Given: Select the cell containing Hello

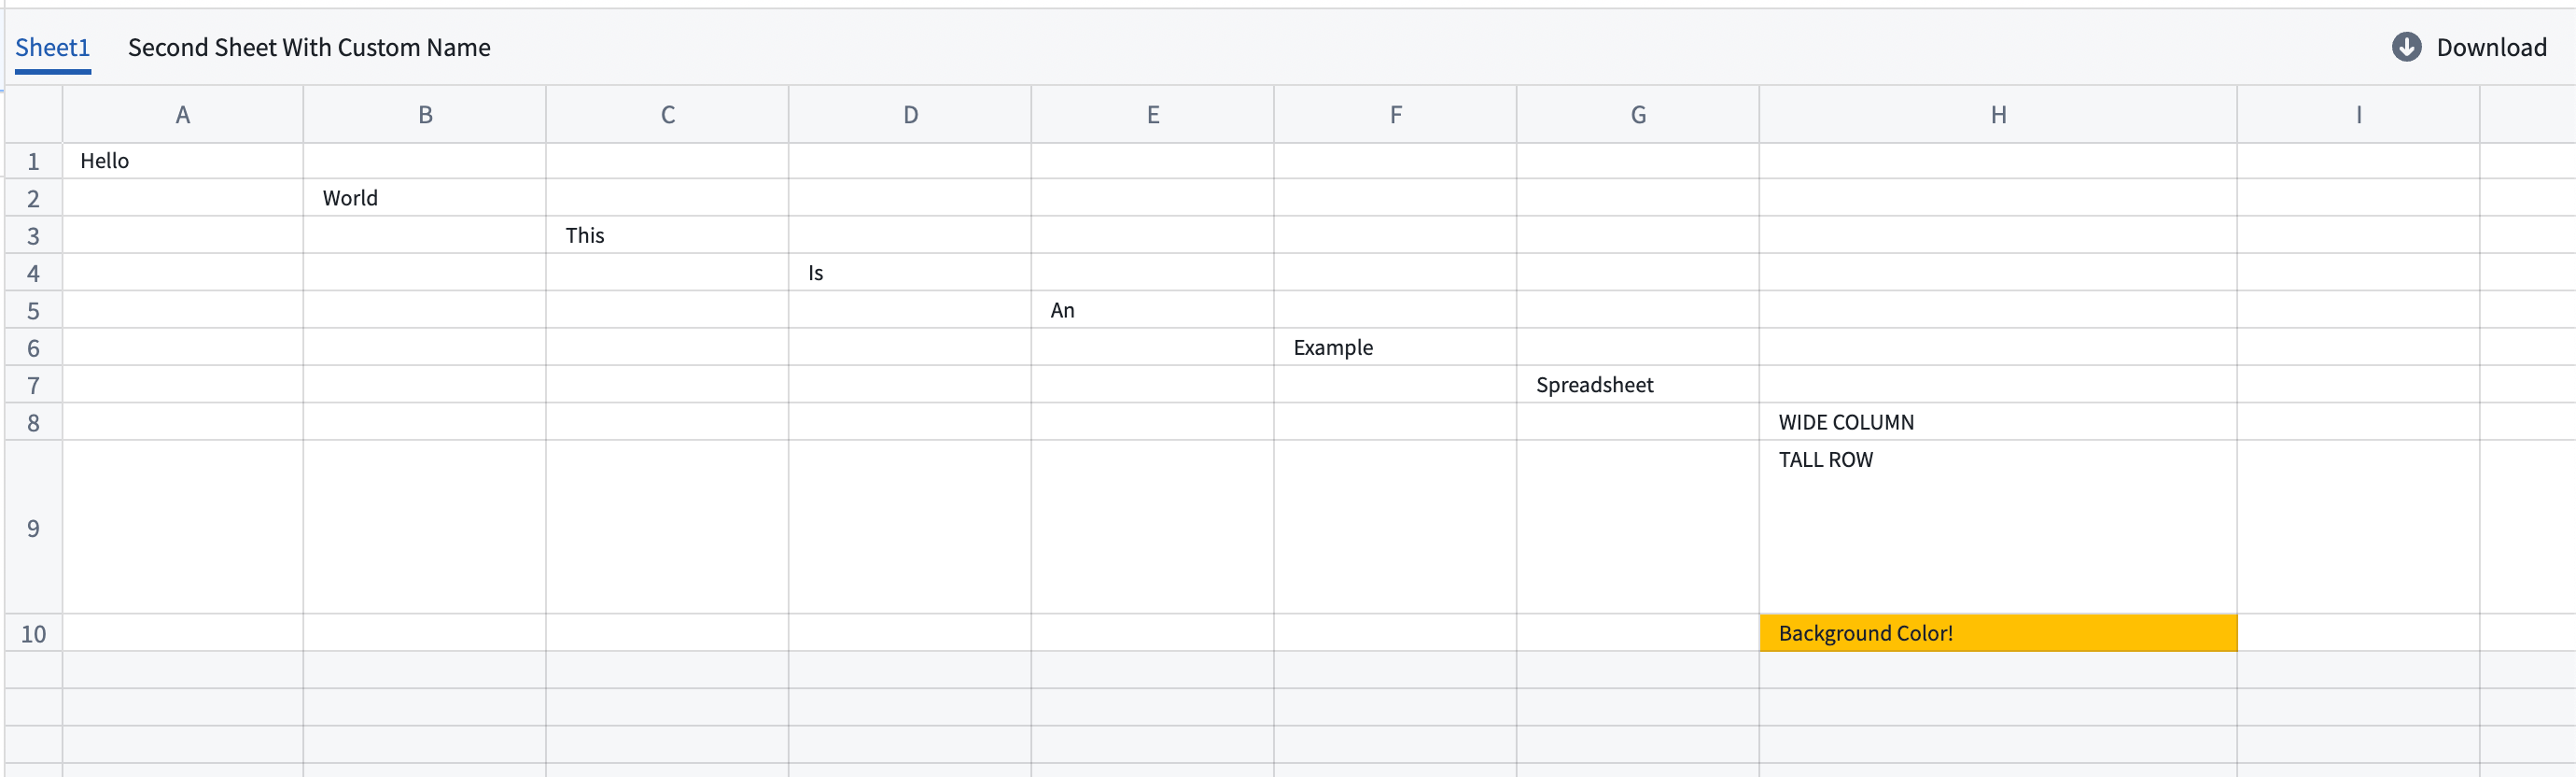Looking at the screenshot, I should click(x=183, y=160).
